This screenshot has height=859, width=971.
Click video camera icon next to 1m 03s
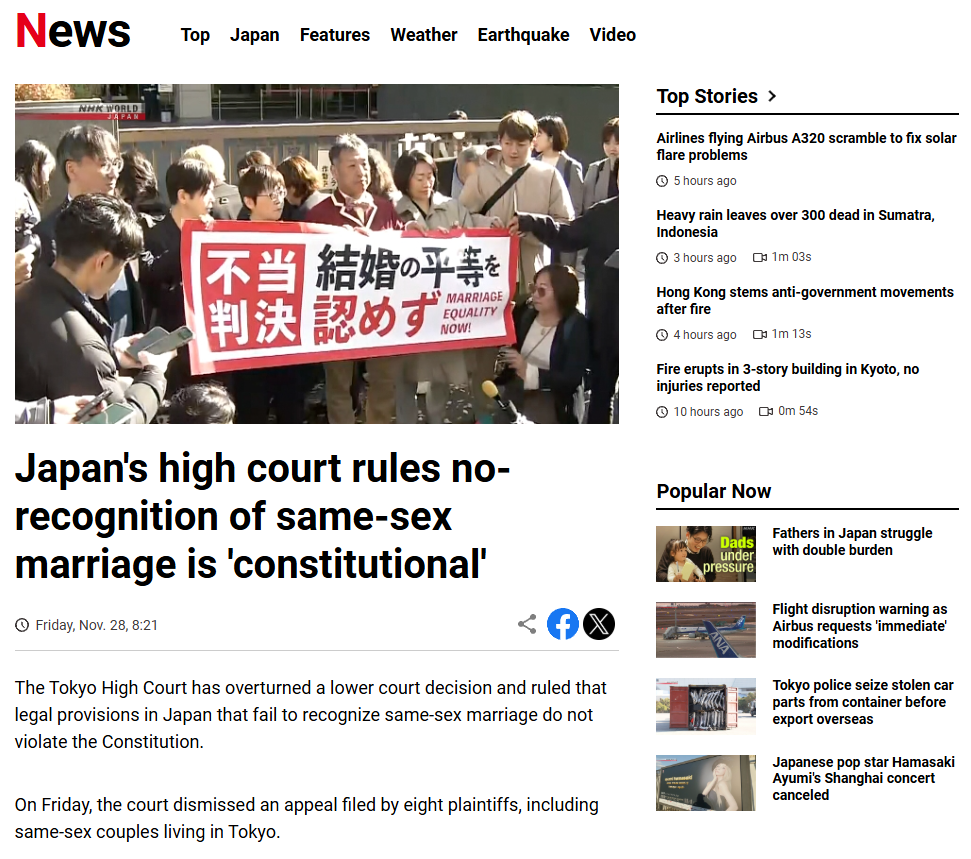pyautogui.click(x=760, y=257)
